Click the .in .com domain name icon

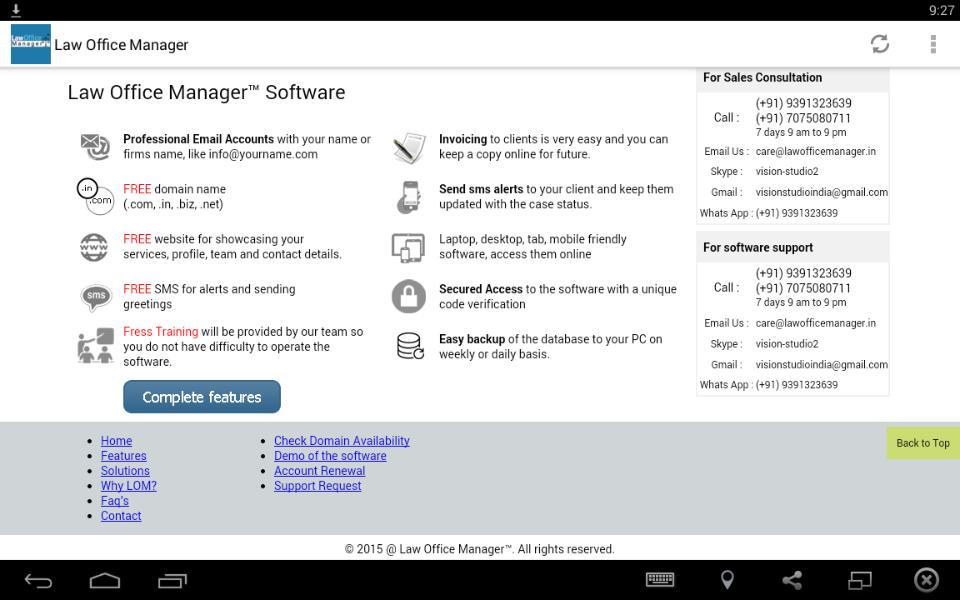pyautogui.click(x=96, y=196)
